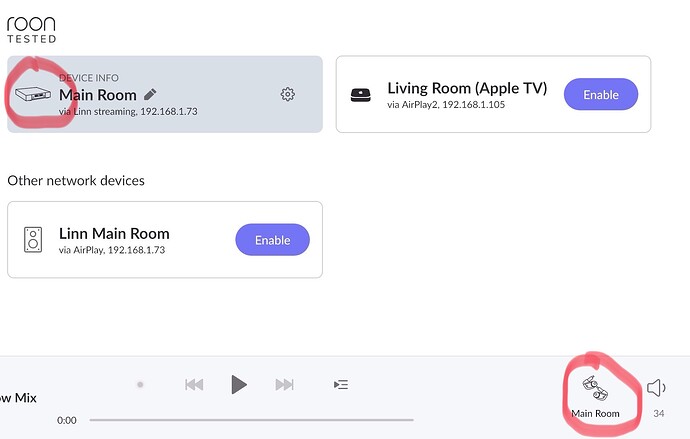This screenshot has height=439, width=690.
Task: Click the Linn Main Room speaker icon
Action: click(33, 240)
